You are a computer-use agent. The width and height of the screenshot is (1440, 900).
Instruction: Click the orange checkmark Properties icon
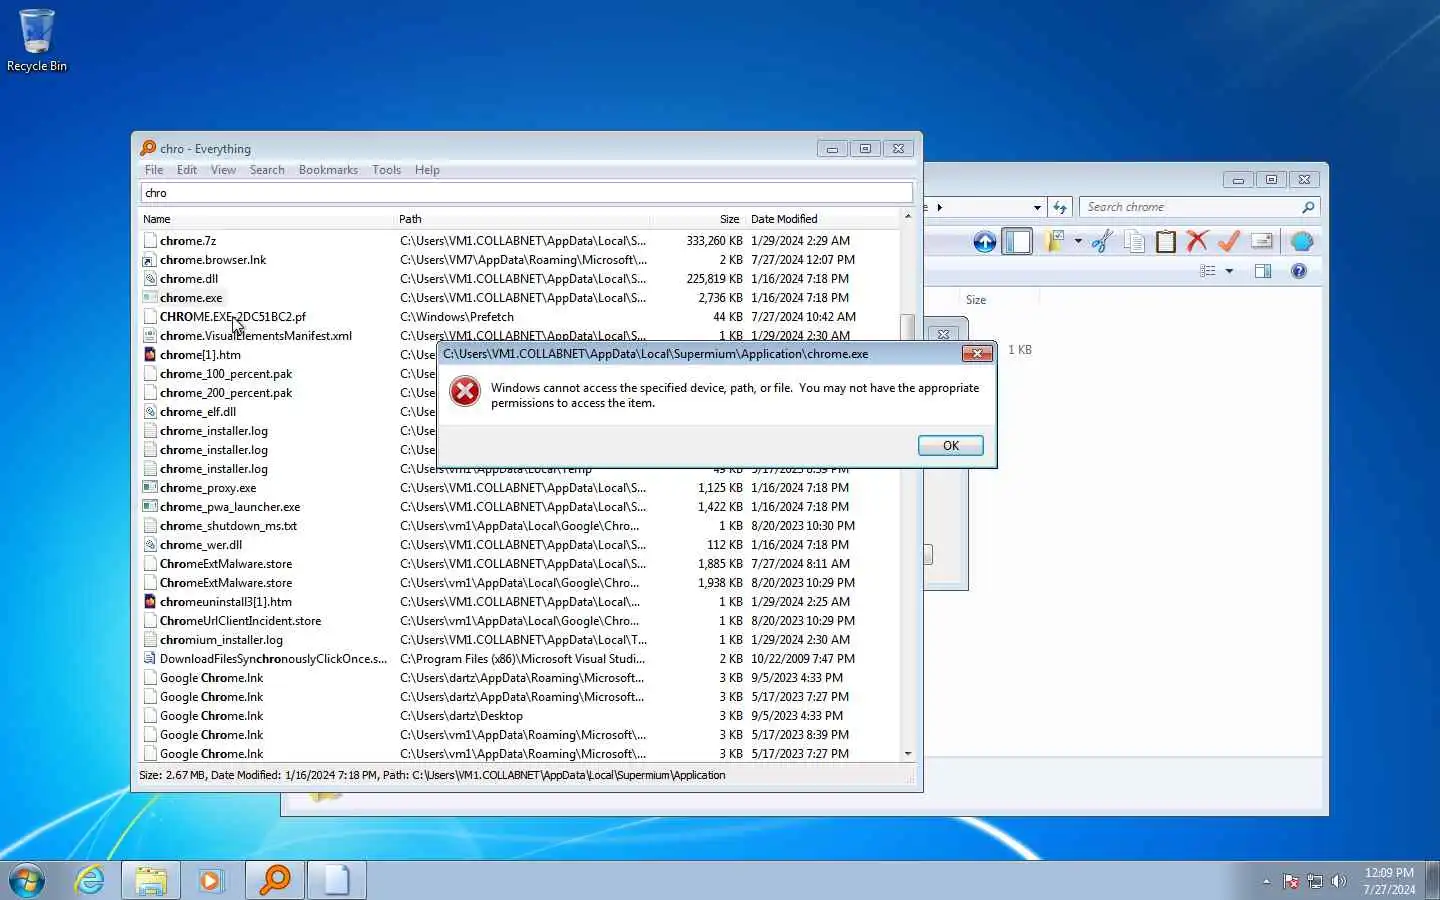(x=1229, y=241)
